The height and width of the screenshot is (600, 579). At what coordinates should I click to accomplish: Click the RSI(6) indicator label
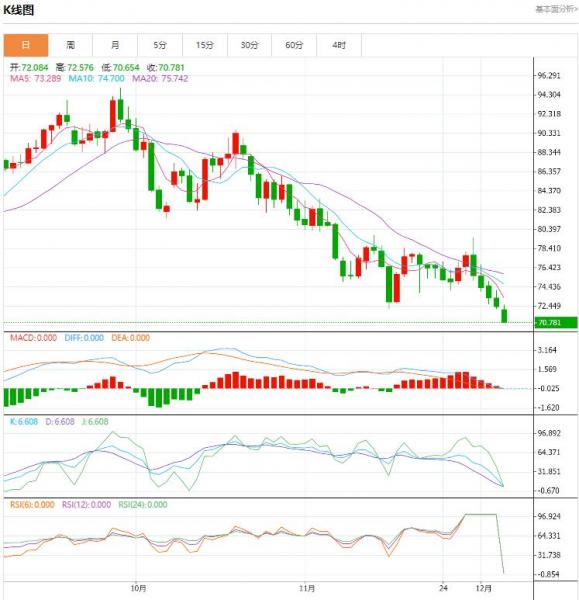pos(32,505)
